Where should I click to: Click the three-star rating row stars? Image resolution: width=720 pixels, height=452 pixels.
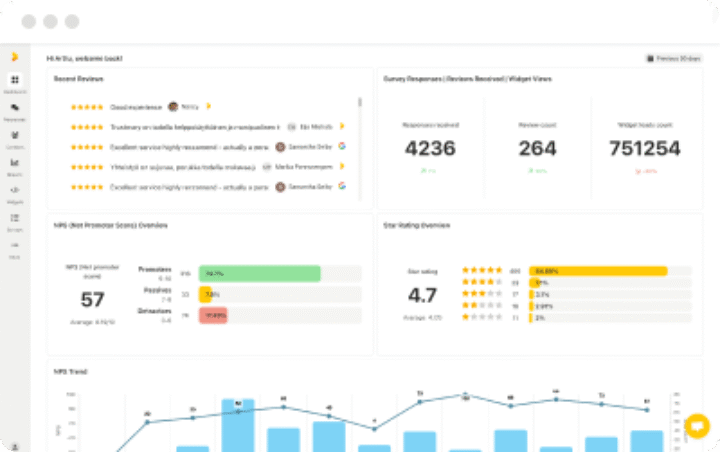pyautogui.click(x=482, y=294)
